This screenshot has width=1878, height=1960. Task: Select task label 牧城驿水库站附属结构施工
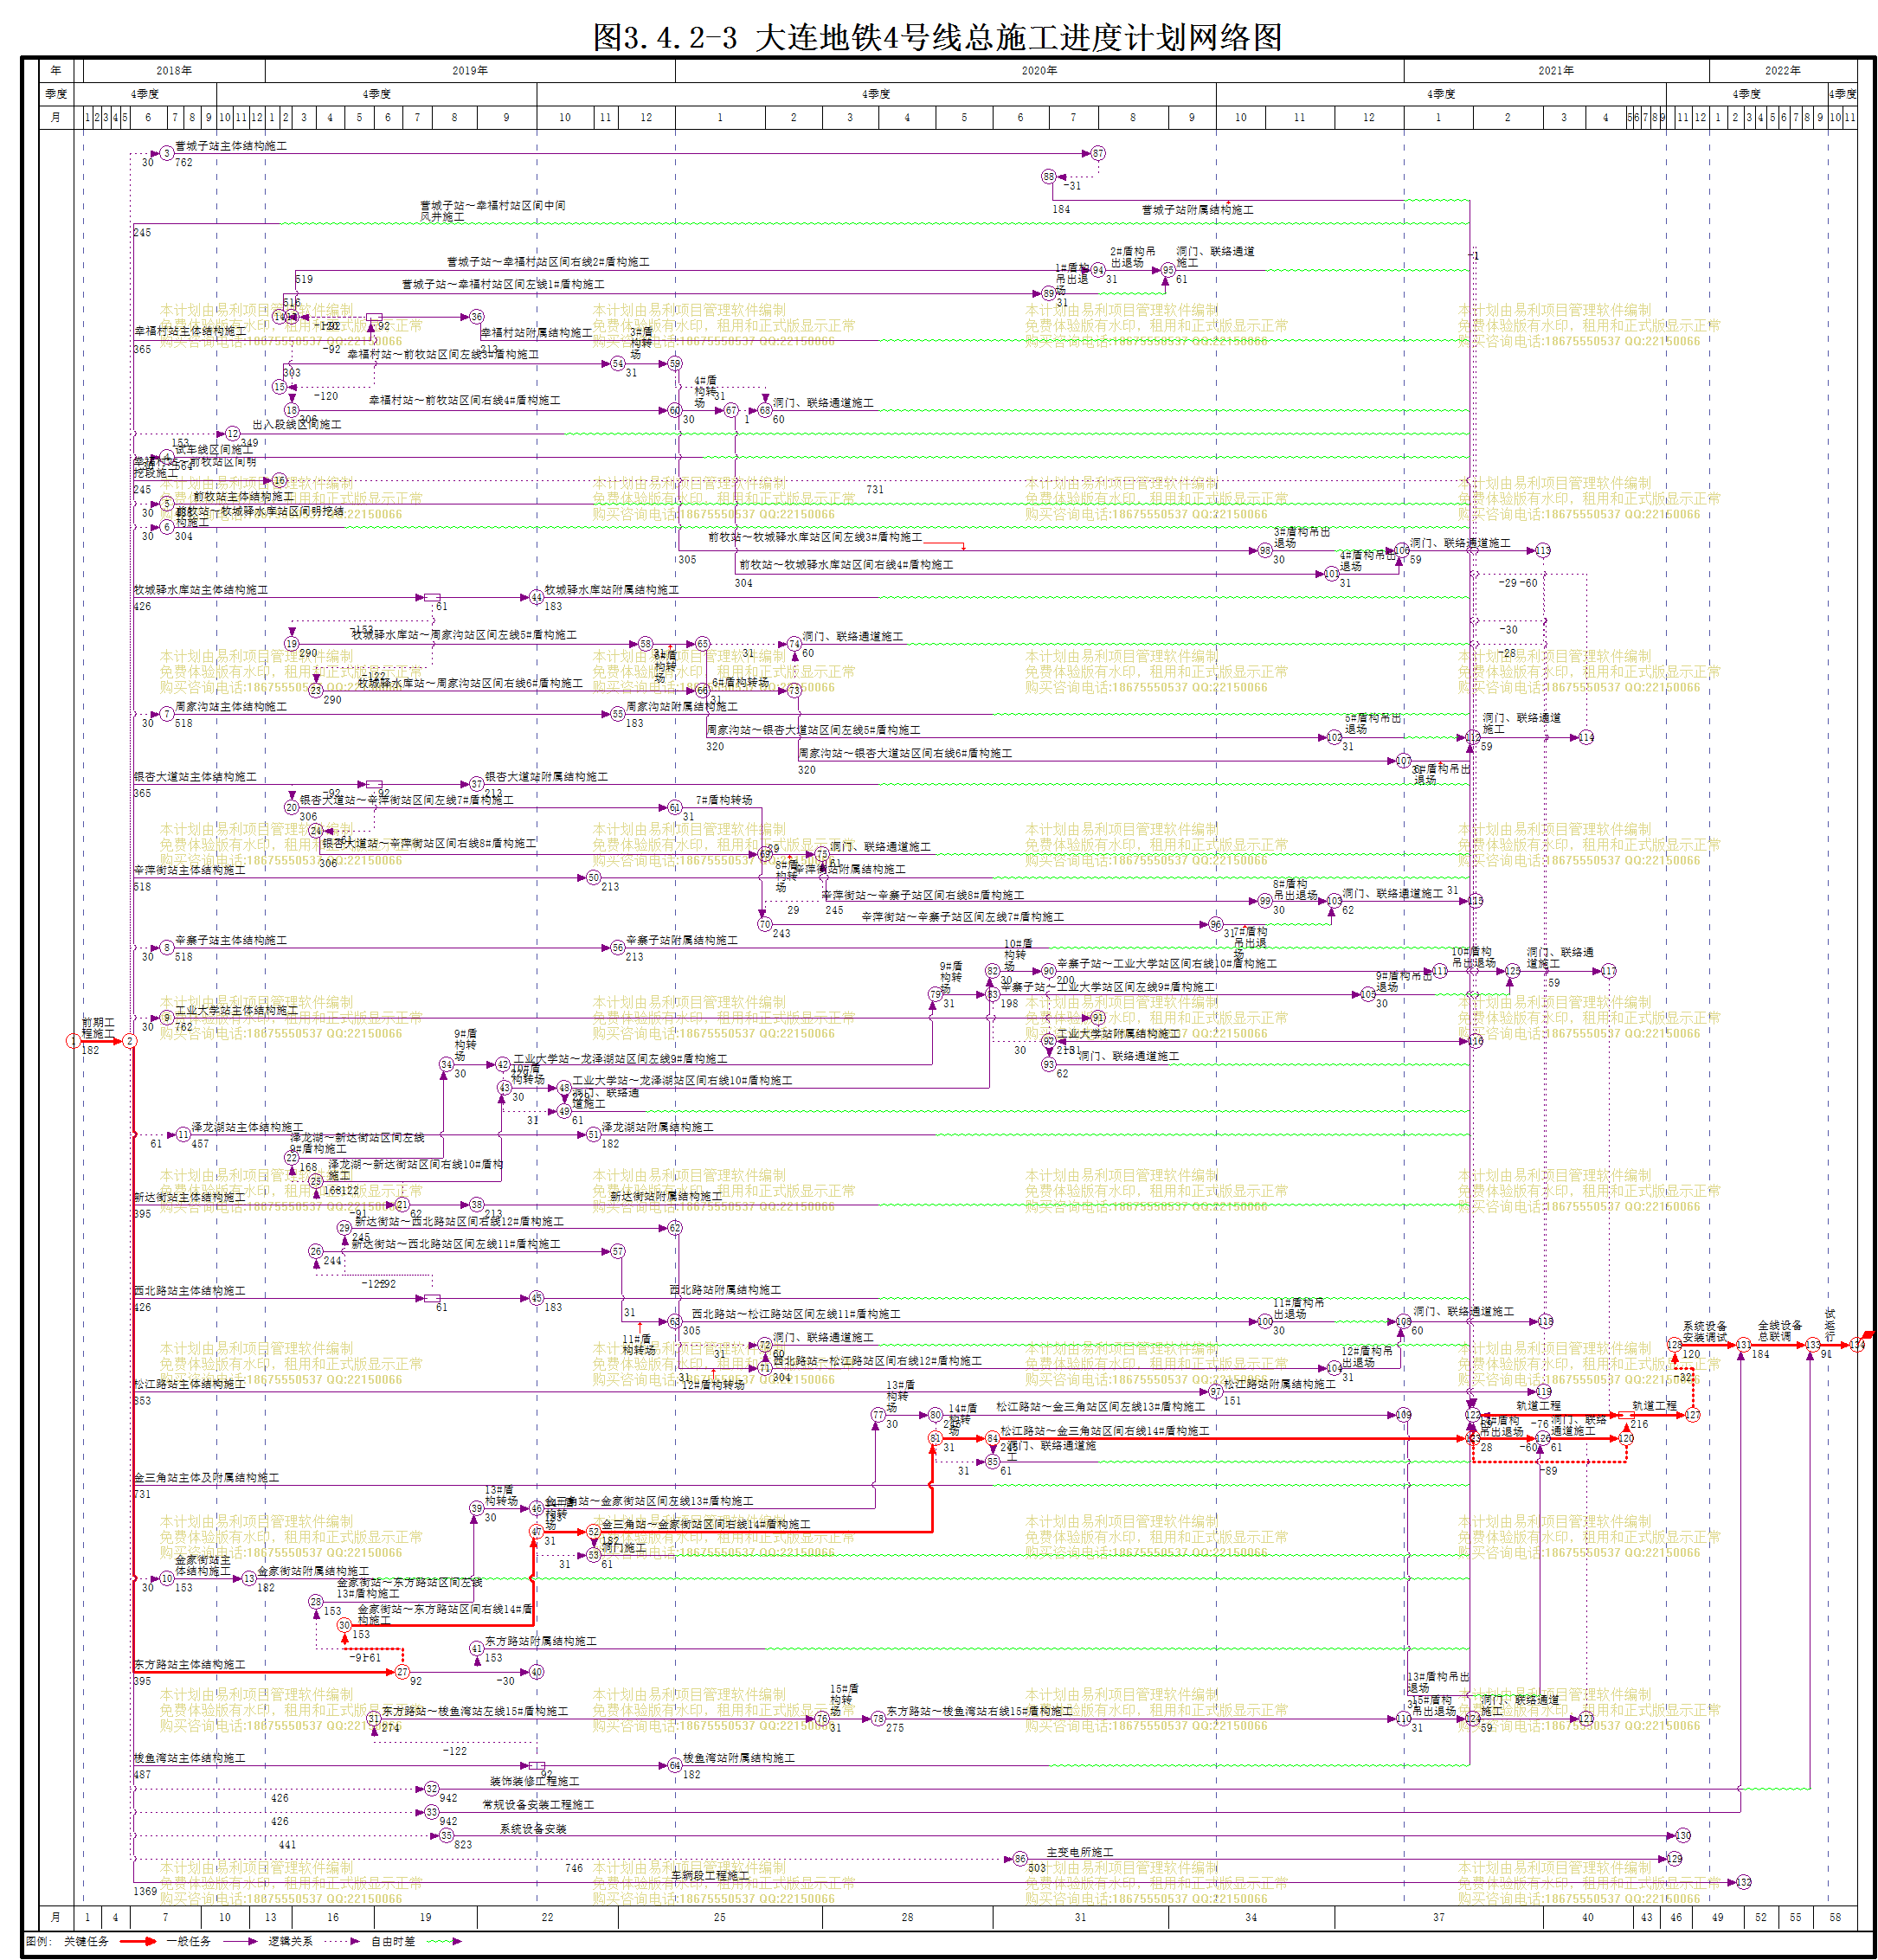point(612,590)
